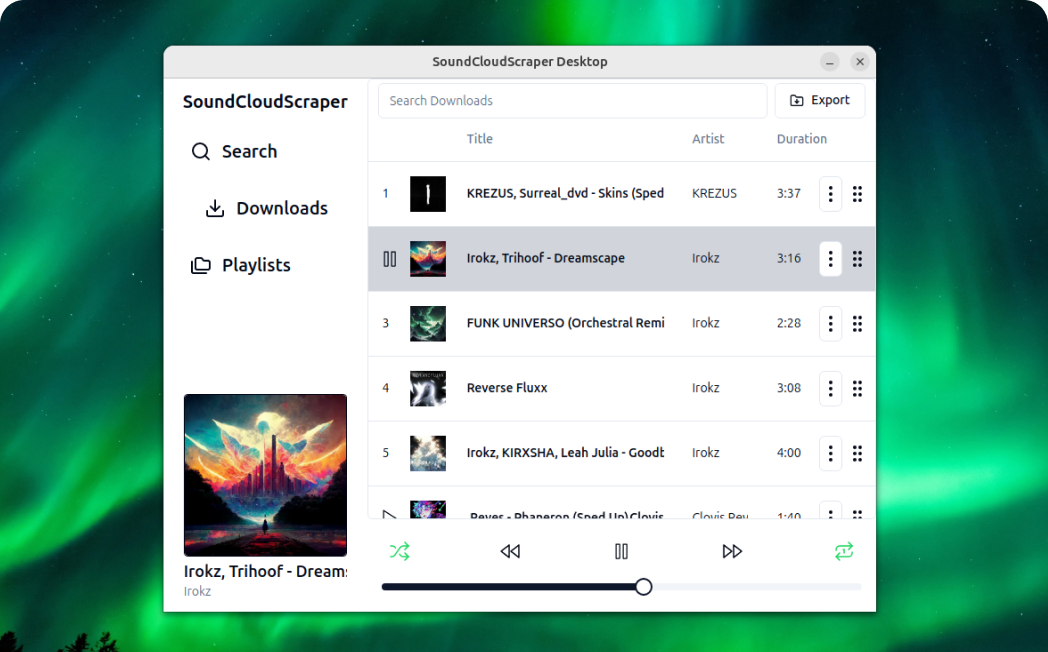This screenshot has height=652, width=1048.
Task: Open the options menu for Goodbye by Irokz
Action: point(830,453)
